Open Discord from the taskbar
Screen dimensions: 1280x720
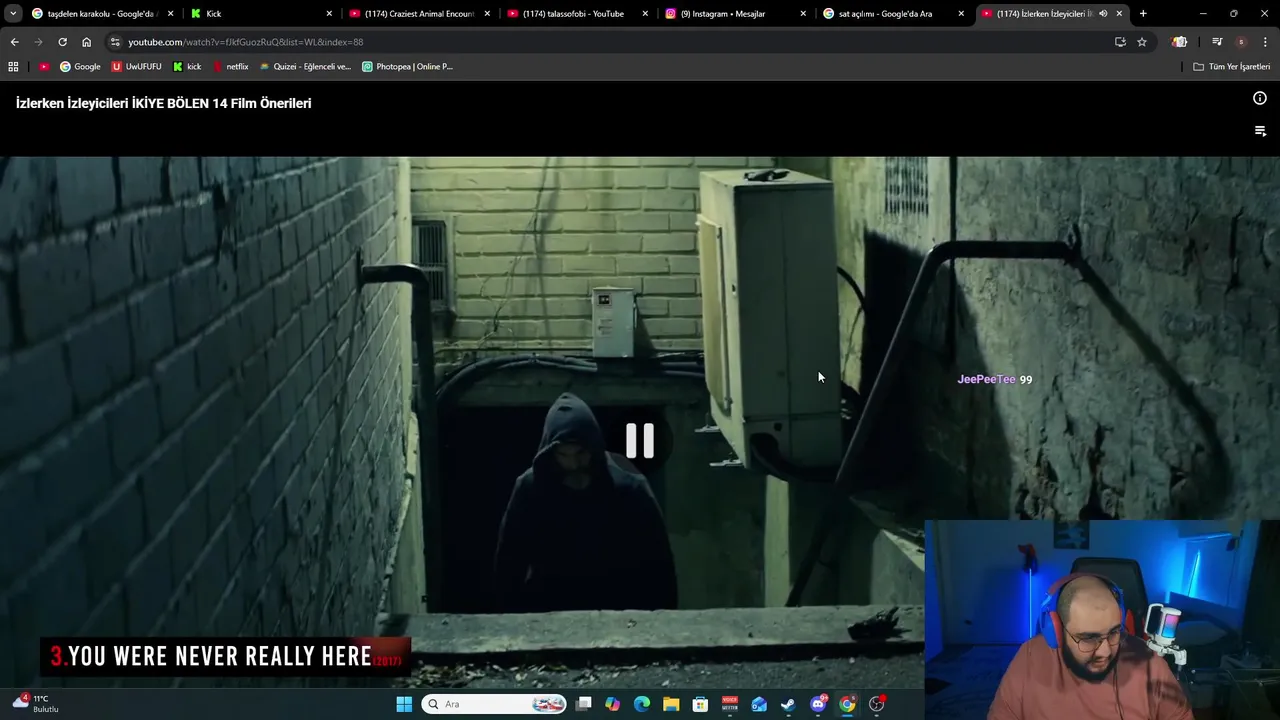click(x=818, y=704)
